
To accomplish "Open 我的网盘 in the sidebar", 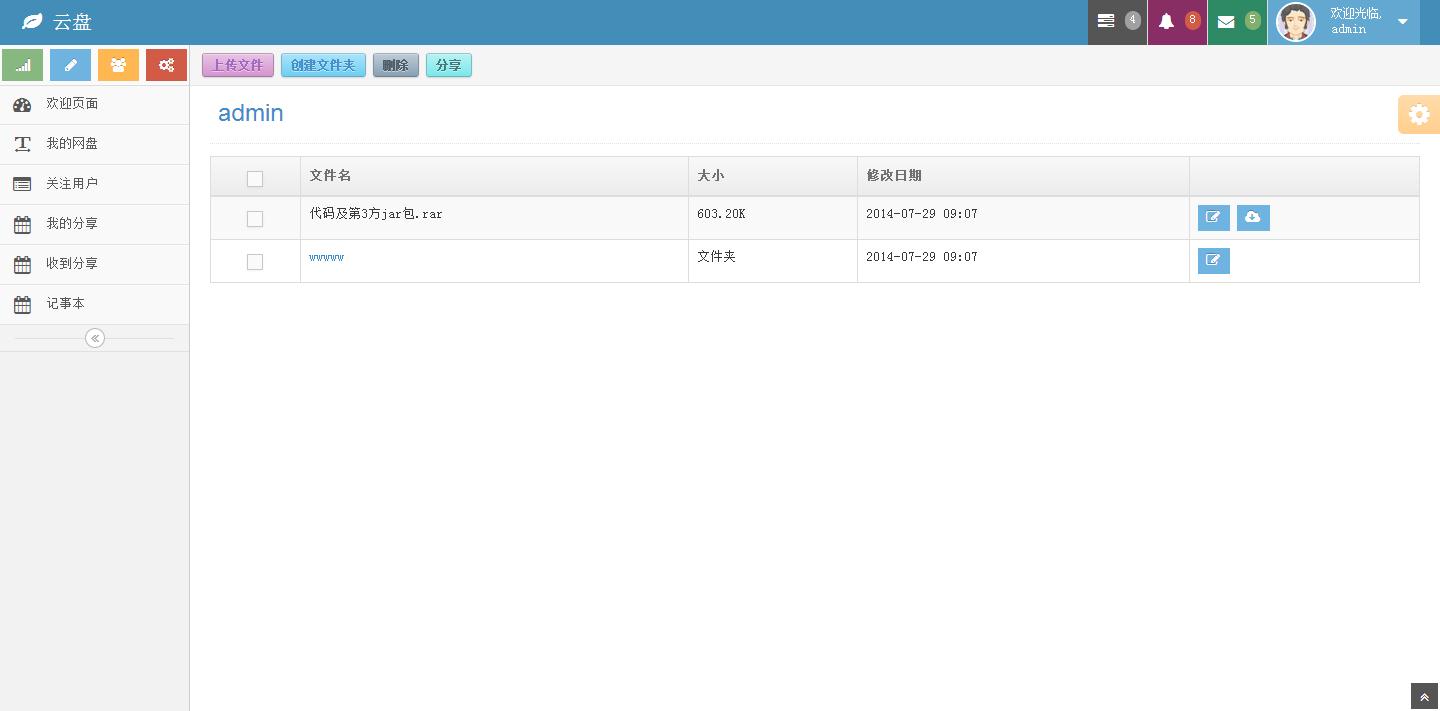I will coord(72,144).
